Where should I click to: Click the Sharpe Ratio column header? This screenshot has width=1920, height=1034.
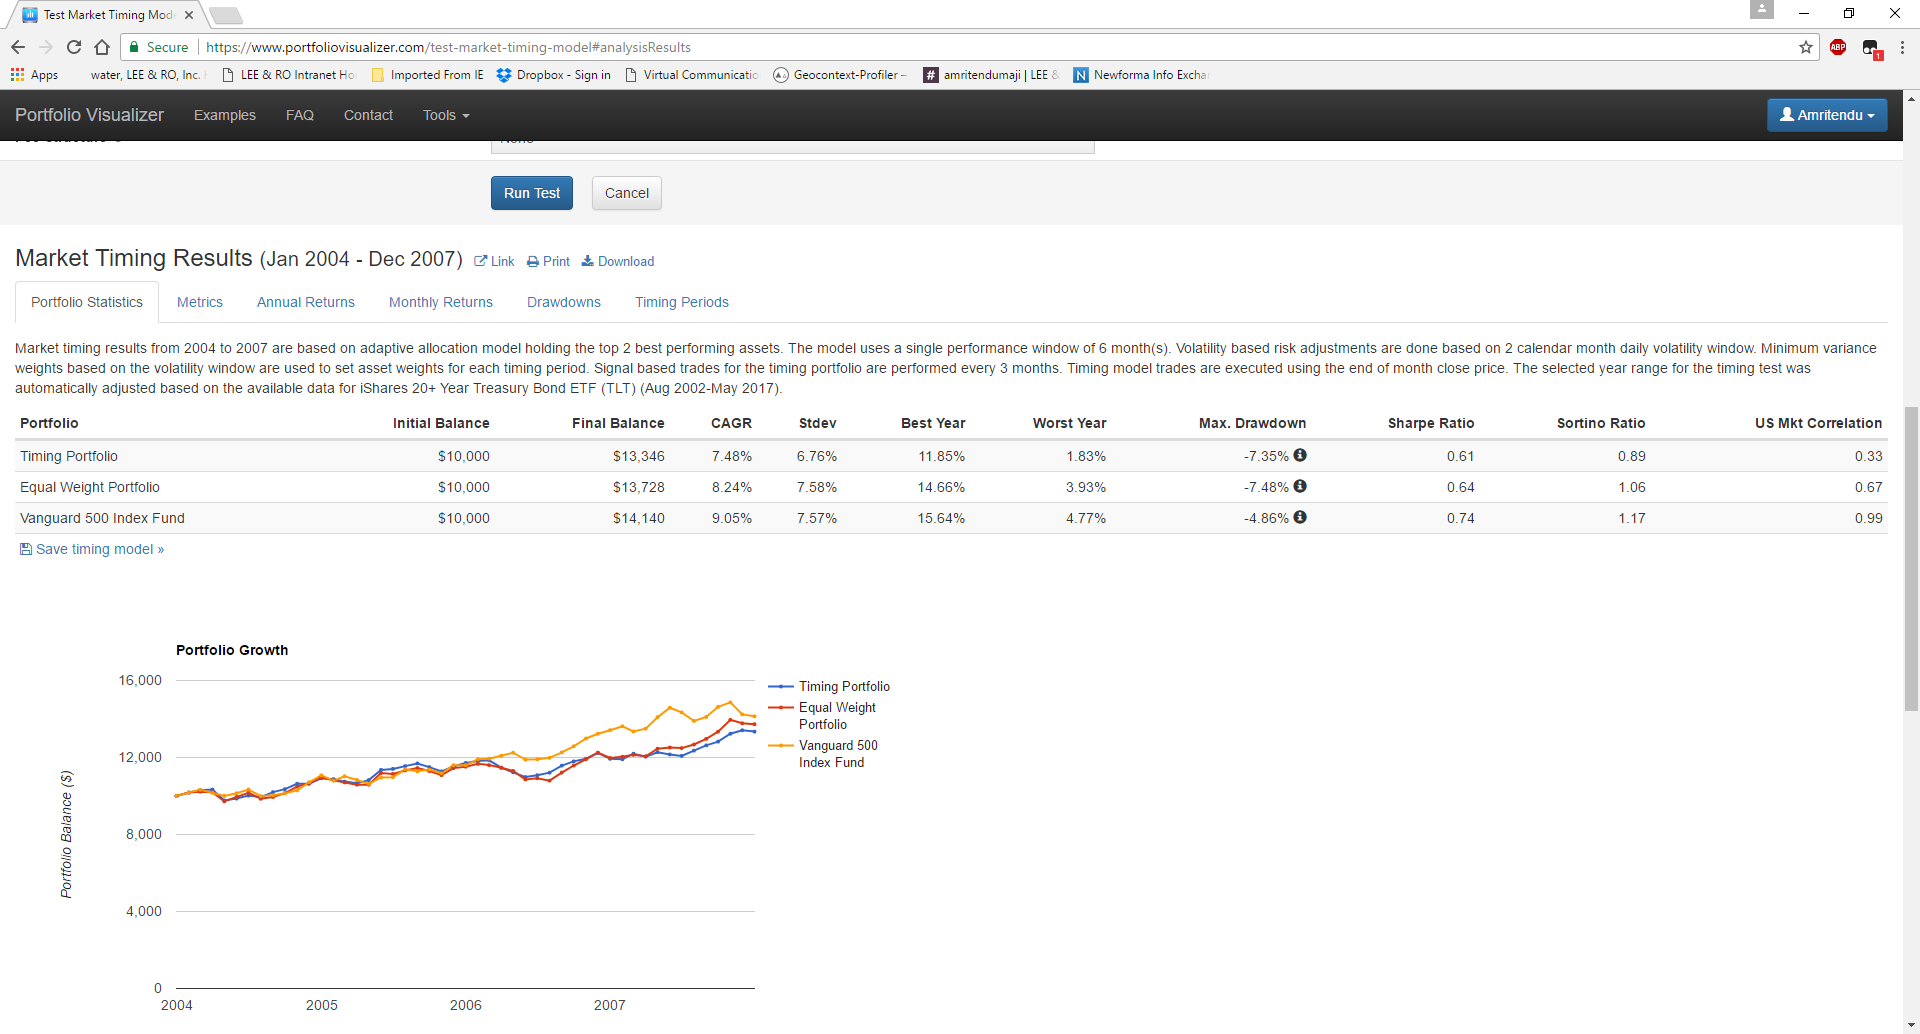coord(1431,423)
